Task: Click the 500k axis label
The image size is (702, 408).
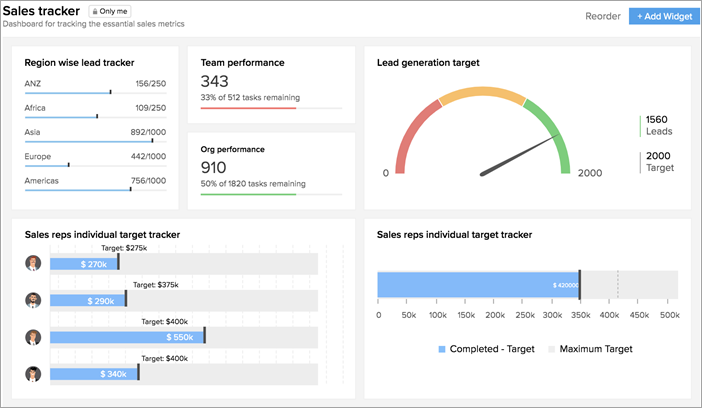Action: point(670,315)
